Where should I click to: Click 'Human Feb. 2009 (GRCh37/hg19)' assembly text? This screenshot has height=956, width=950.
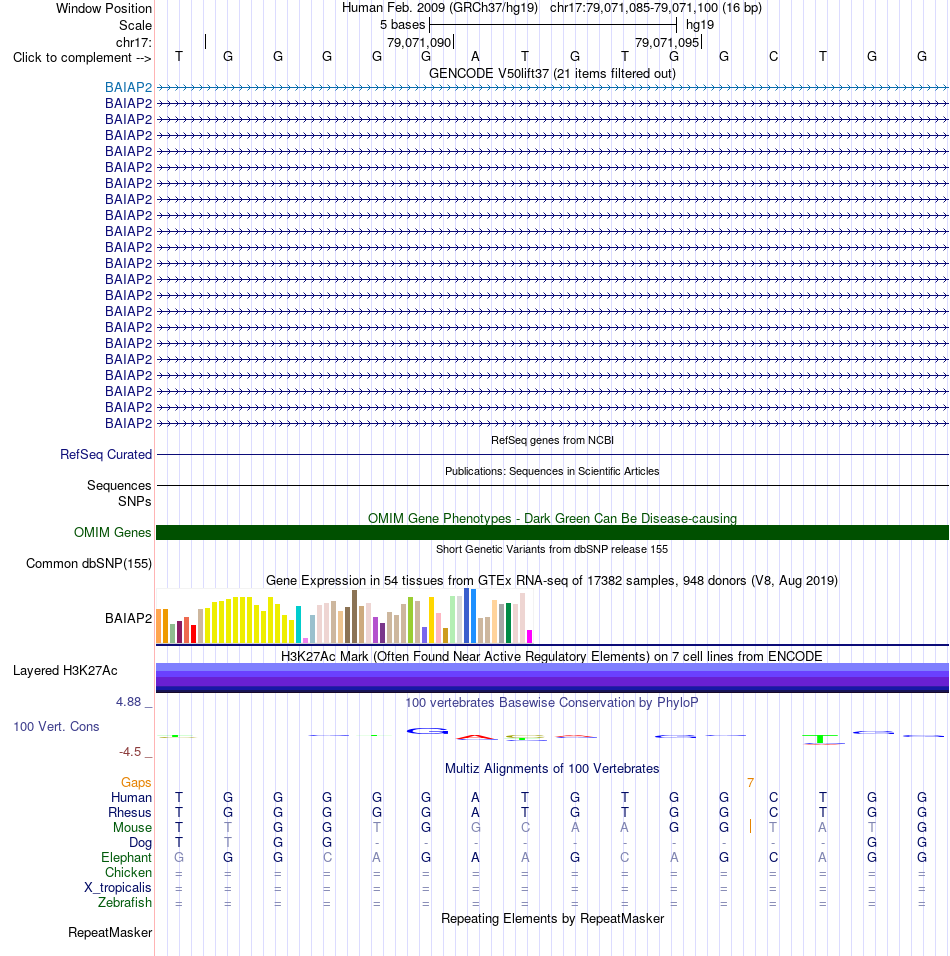[x=440, y=8]
